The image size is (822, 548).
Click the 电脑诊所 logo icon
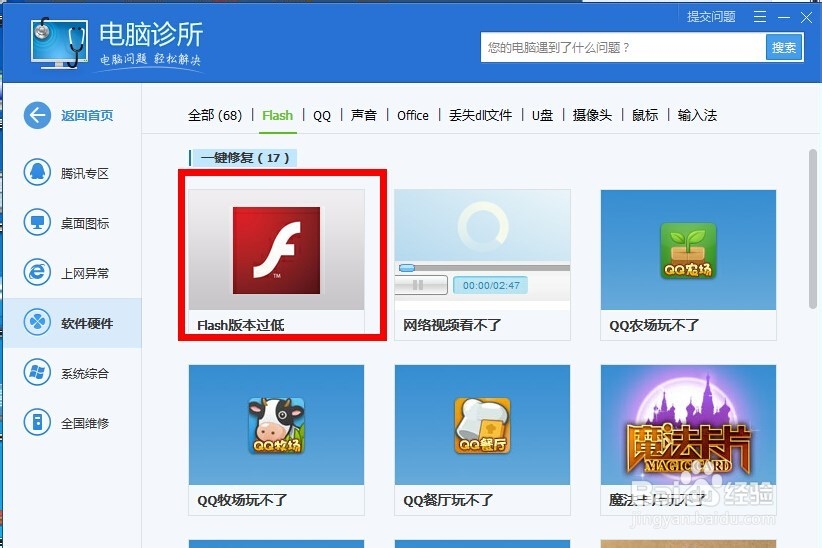point(59,43)
